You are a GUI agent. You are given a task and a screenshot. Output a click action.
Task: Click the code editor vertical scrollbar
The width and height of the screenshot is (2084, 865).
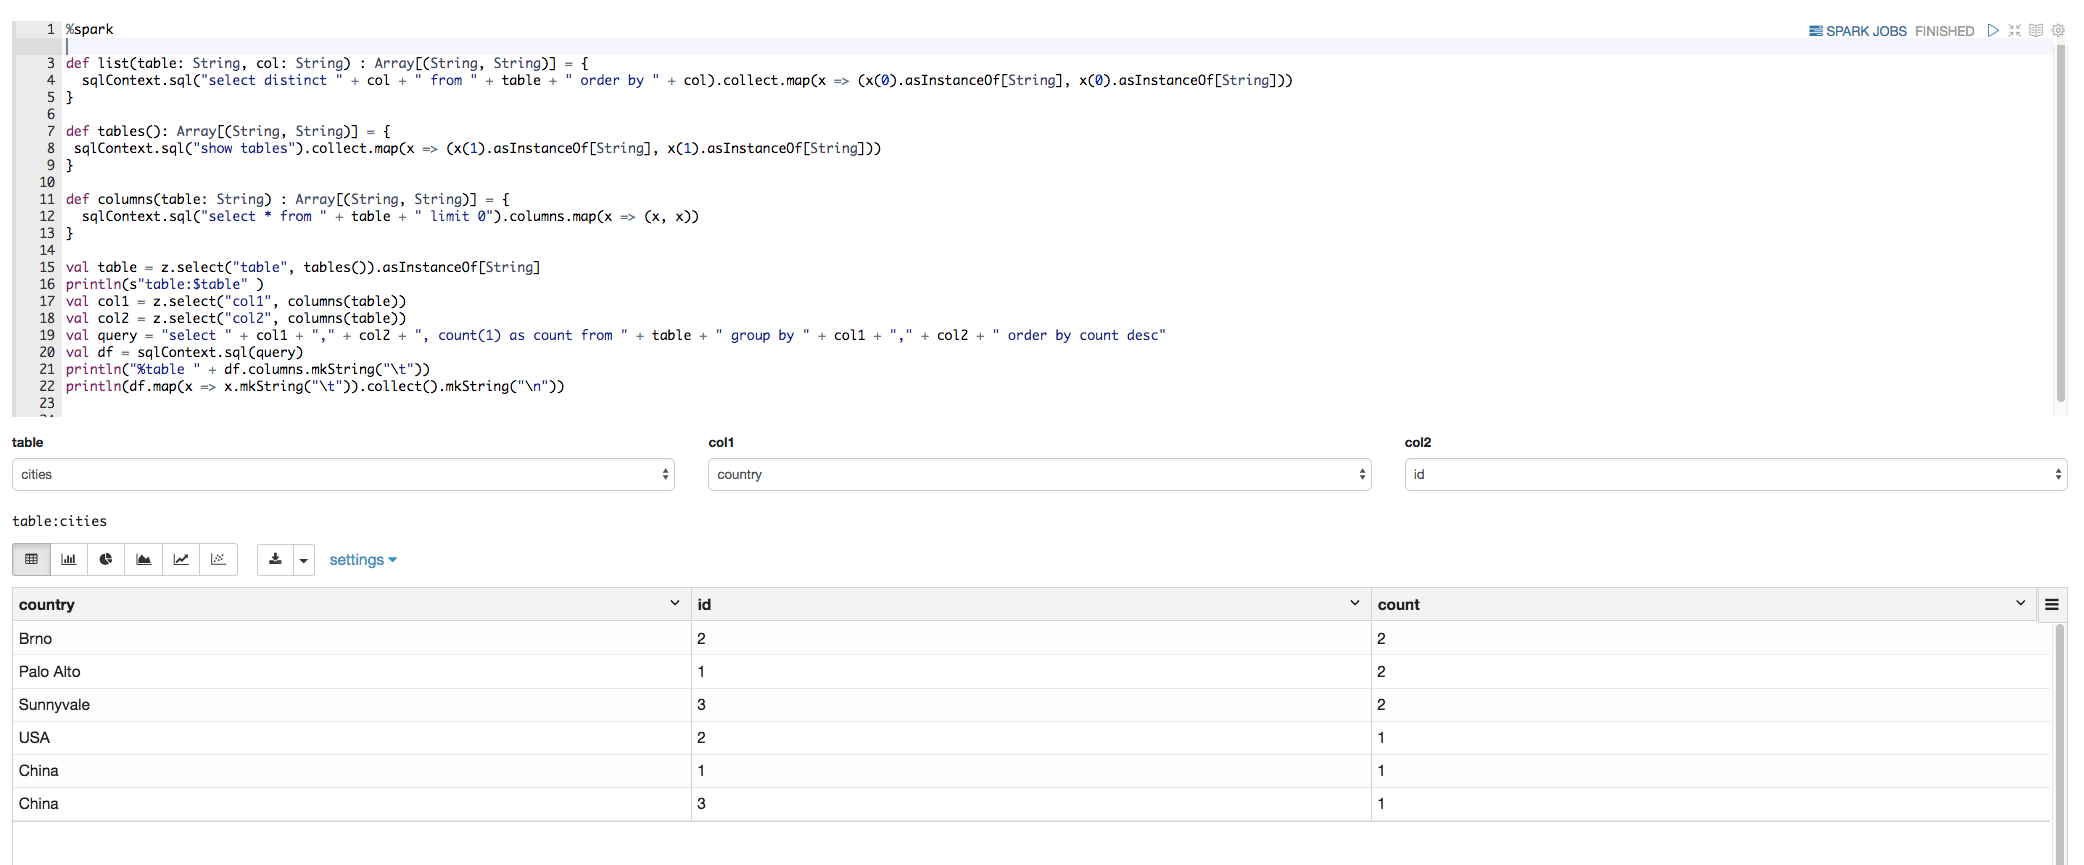pyautogui.click(x=2061, y=220)
